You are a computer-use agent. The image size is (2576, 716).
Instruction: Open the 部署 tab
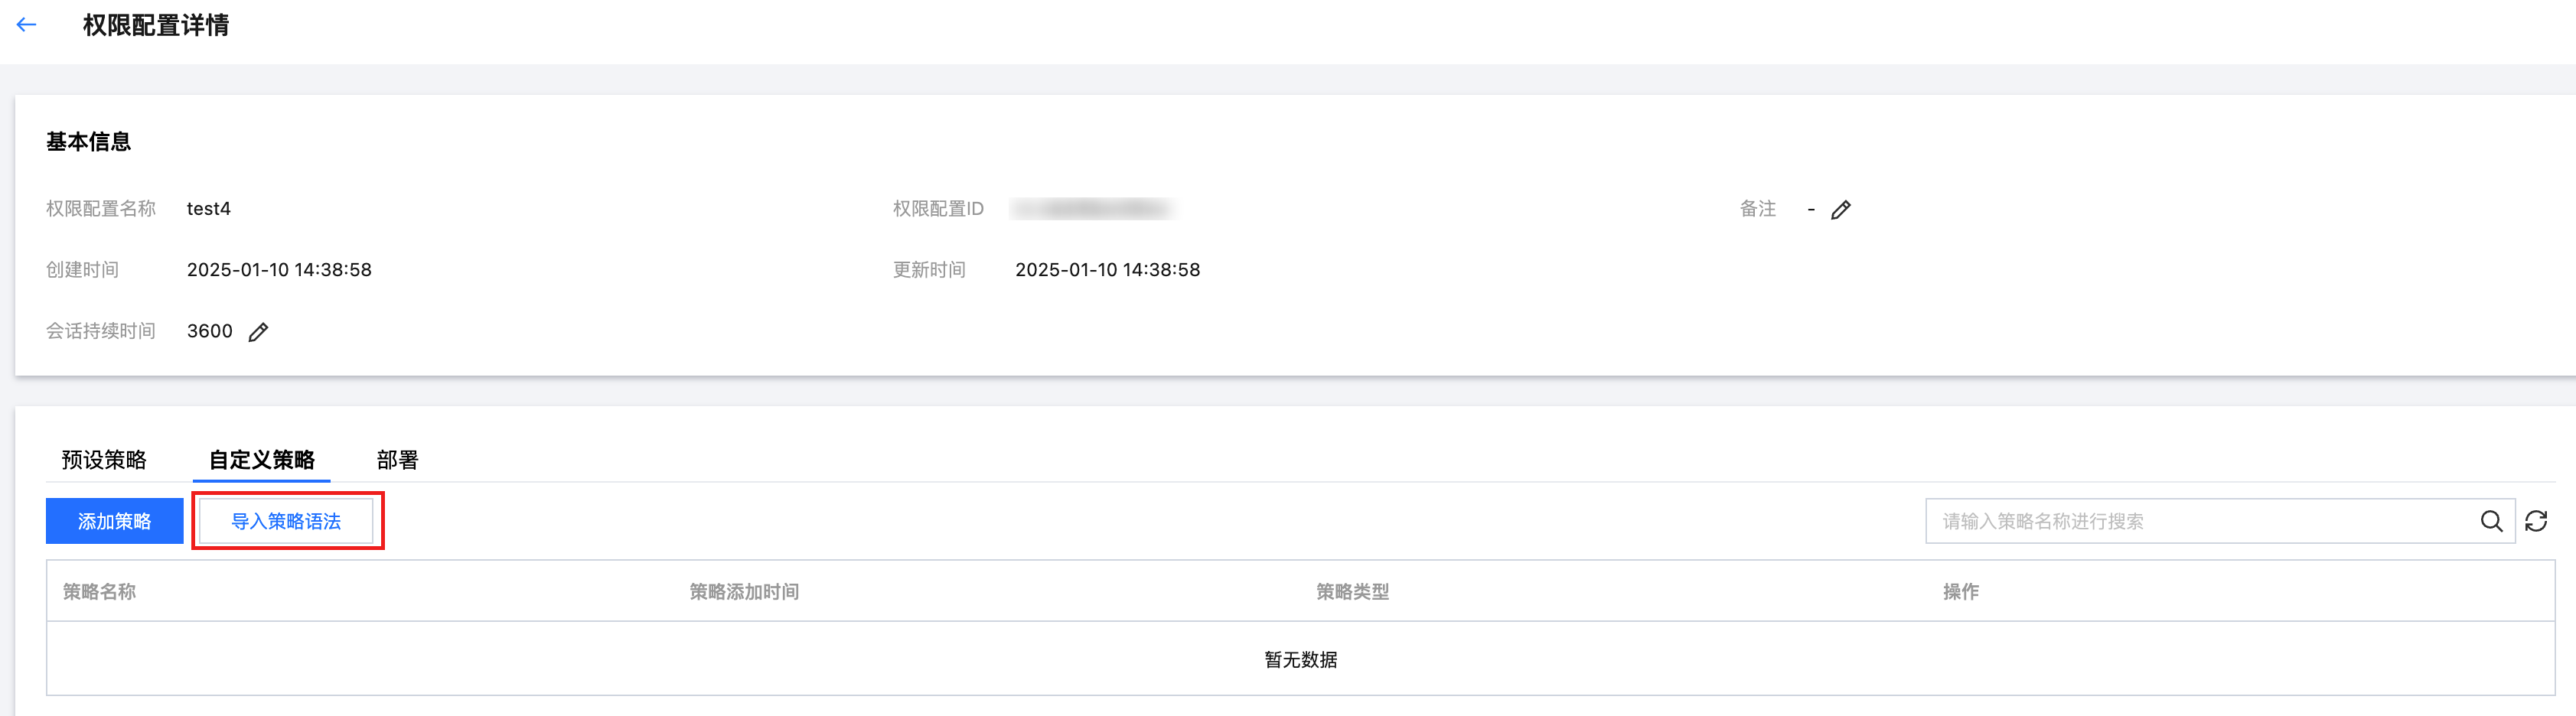coord(397,460)
